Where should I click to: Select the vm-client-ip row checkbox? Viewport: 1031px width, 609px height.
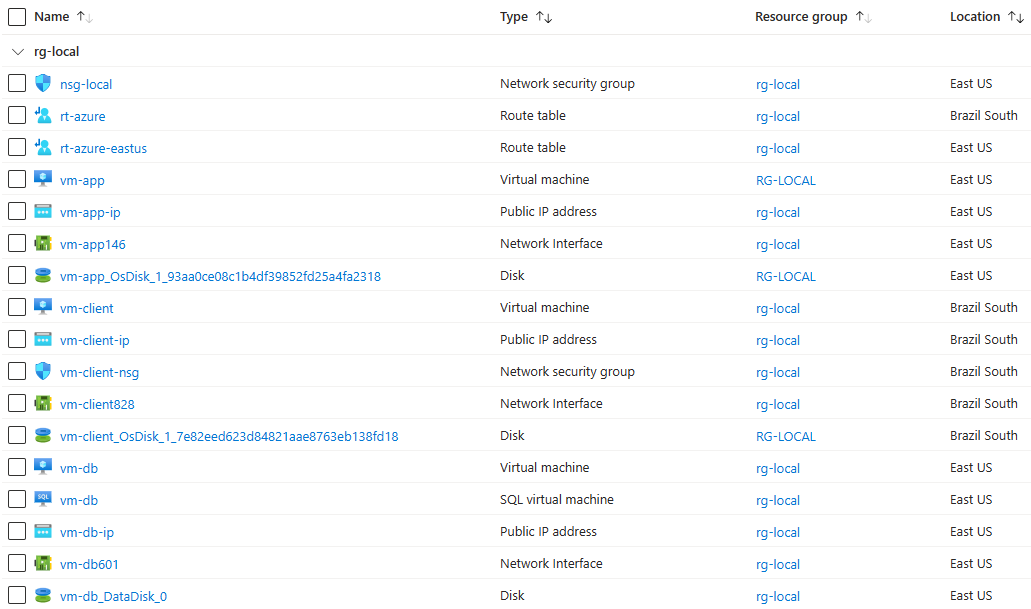coord(17,339)
